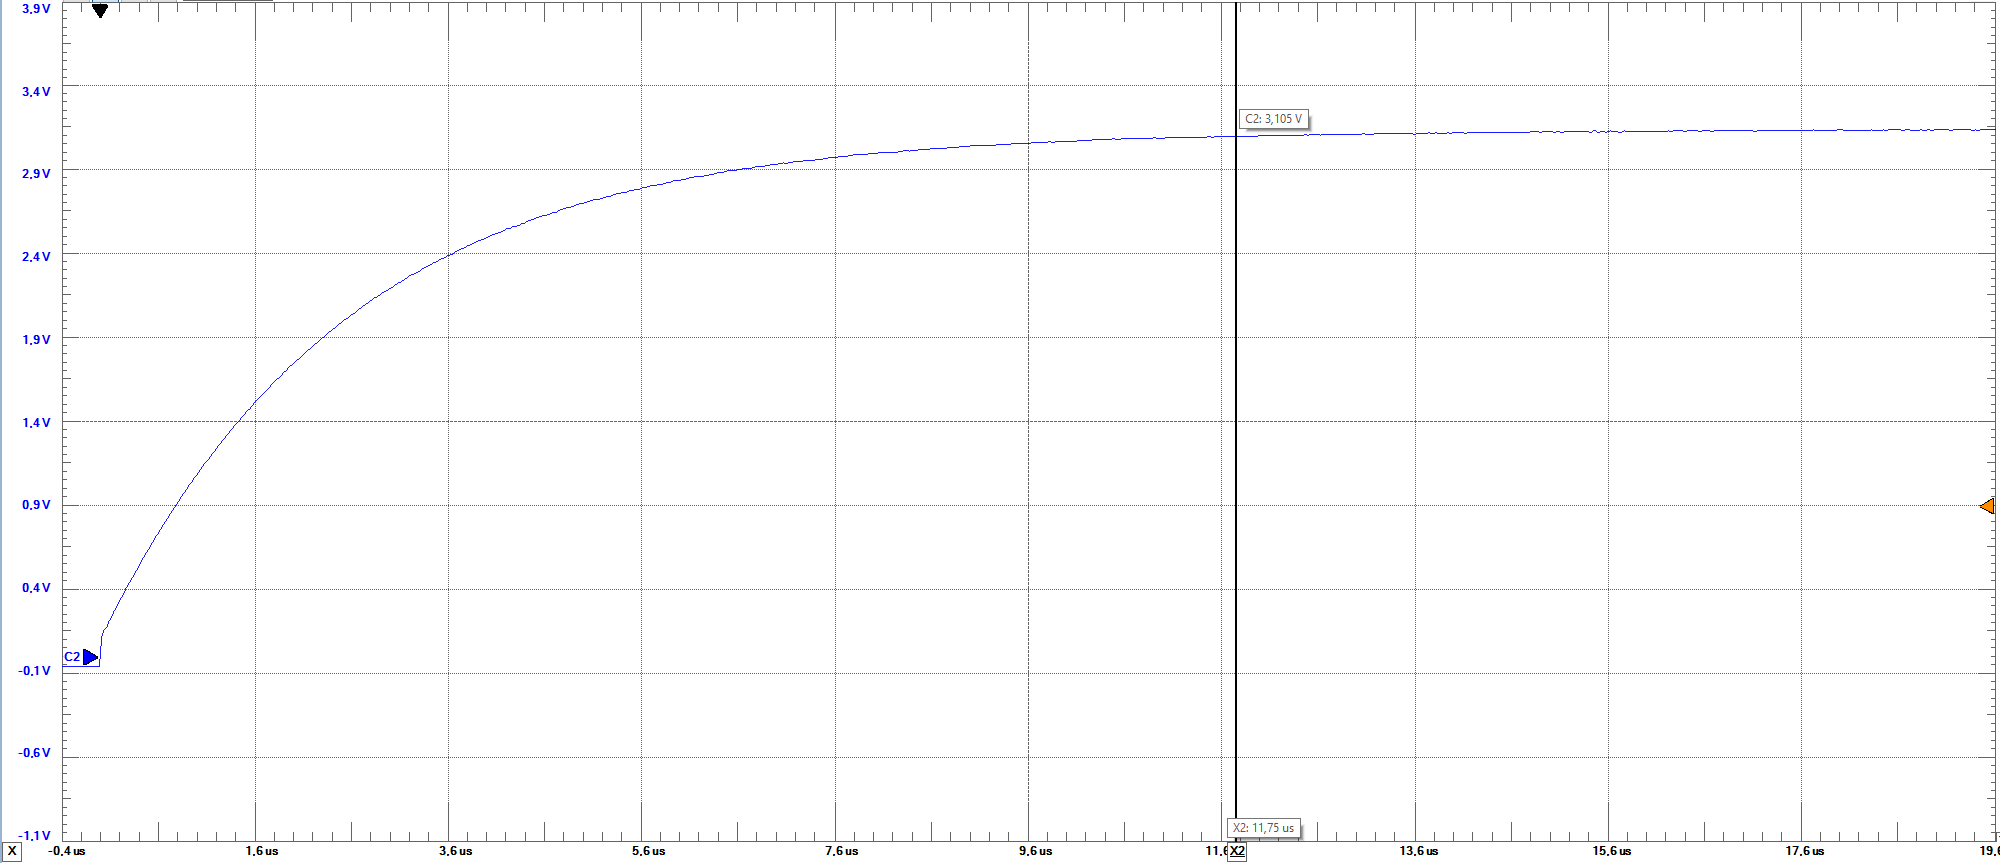This screenshot has height=863, width=2000.
Task: Click the 13,6 us time axis label
Action: [x=1419, y=851]
